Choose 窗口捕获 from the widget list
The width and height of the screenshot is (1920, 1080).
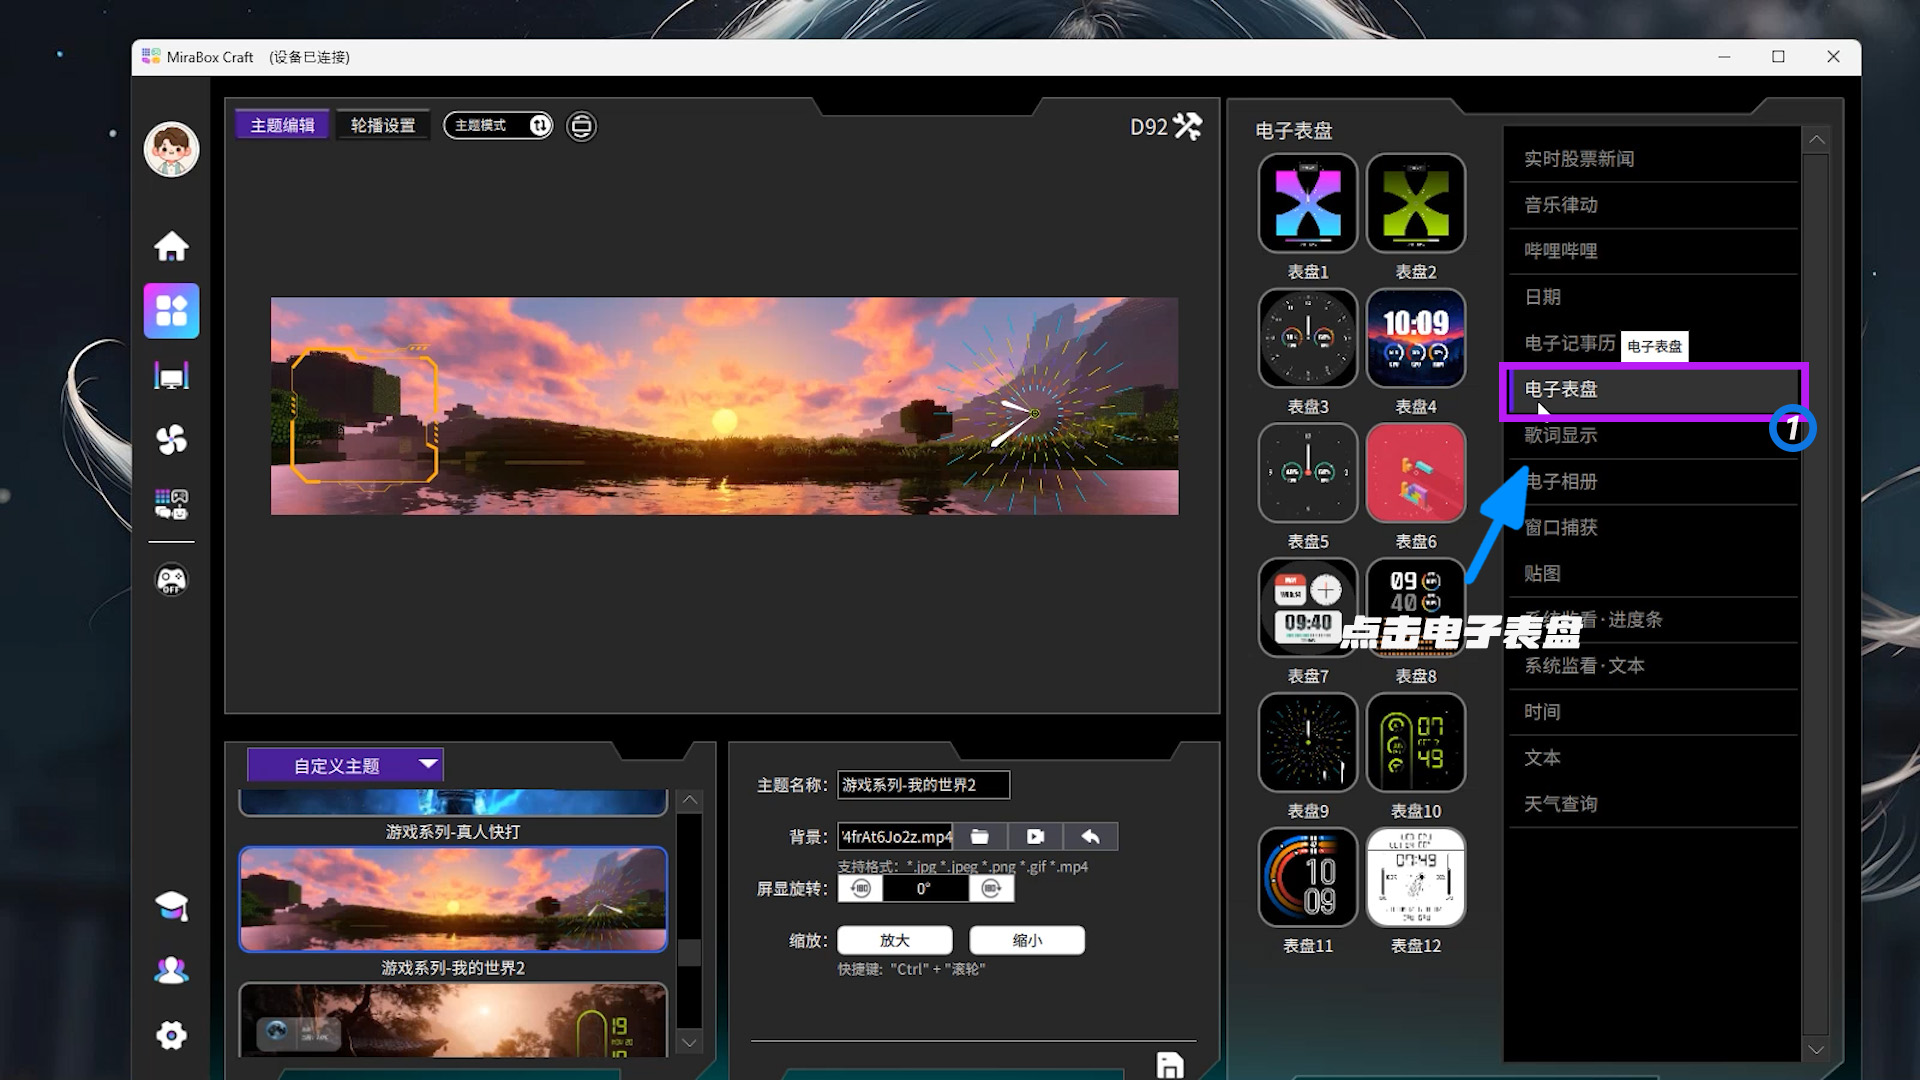point(1654,528)
